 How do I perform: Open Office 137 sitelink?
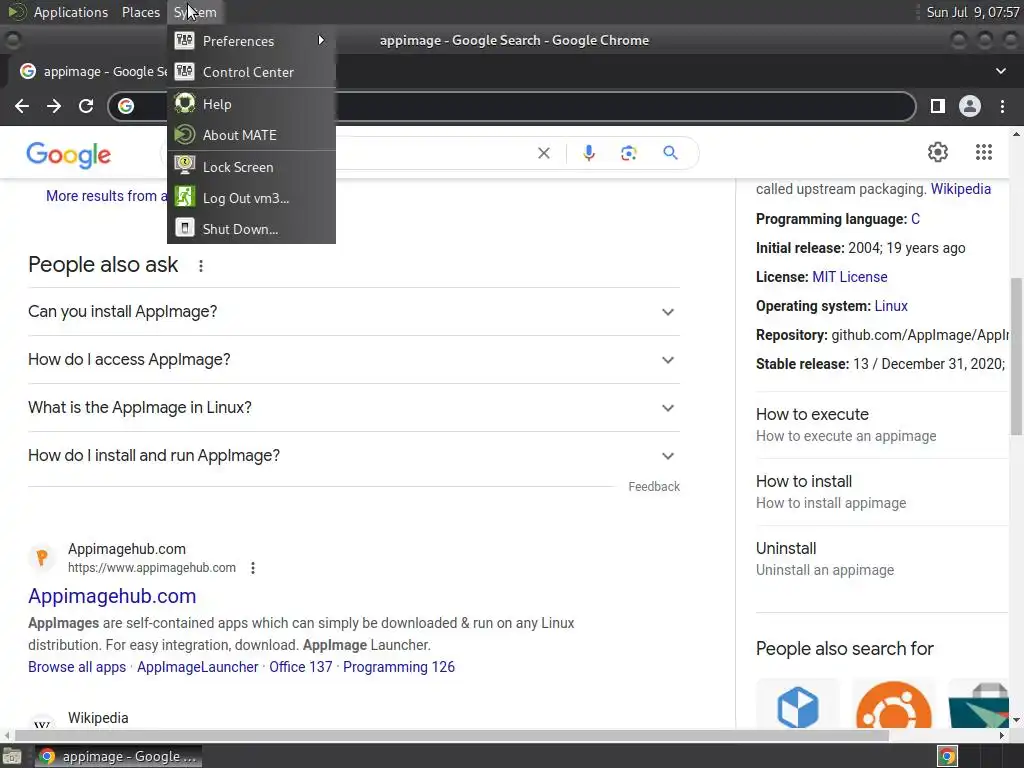click(300, 667)
